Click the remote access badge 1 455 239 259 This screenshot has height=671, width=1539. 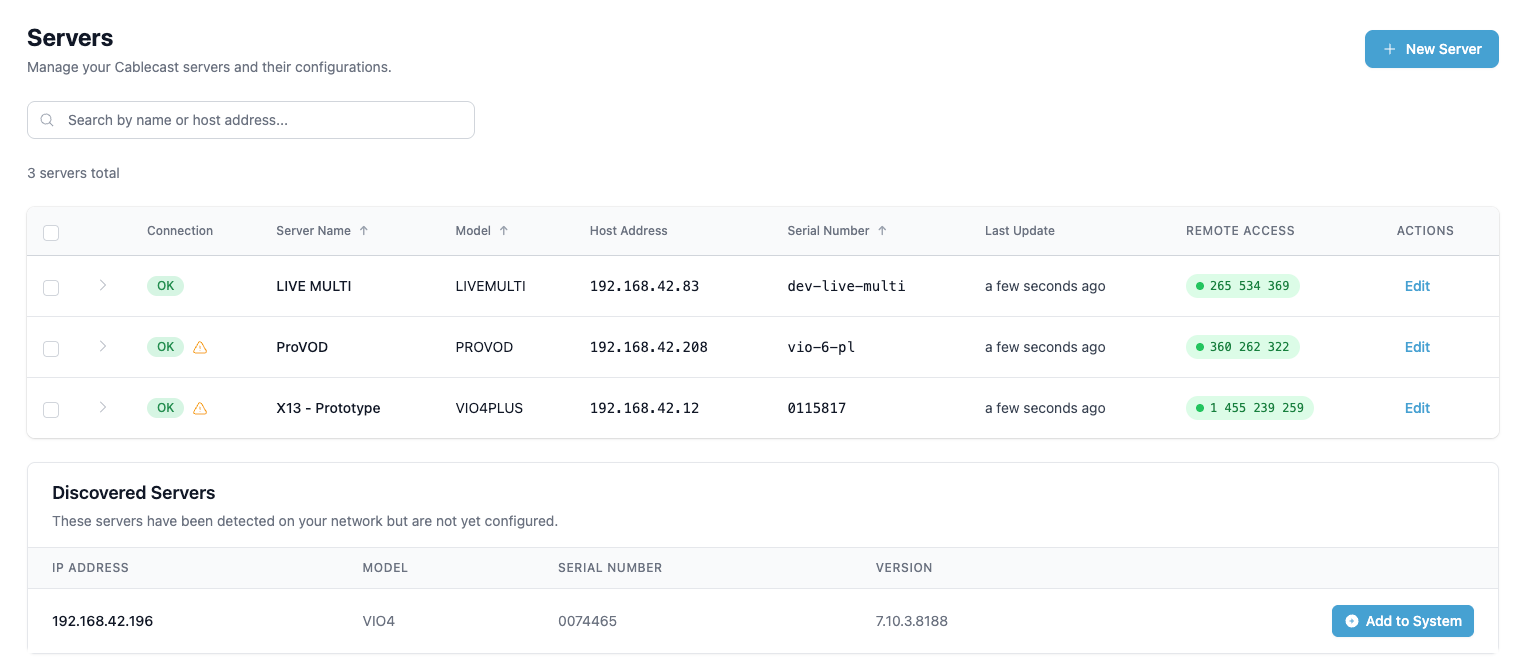[1250, 408]
